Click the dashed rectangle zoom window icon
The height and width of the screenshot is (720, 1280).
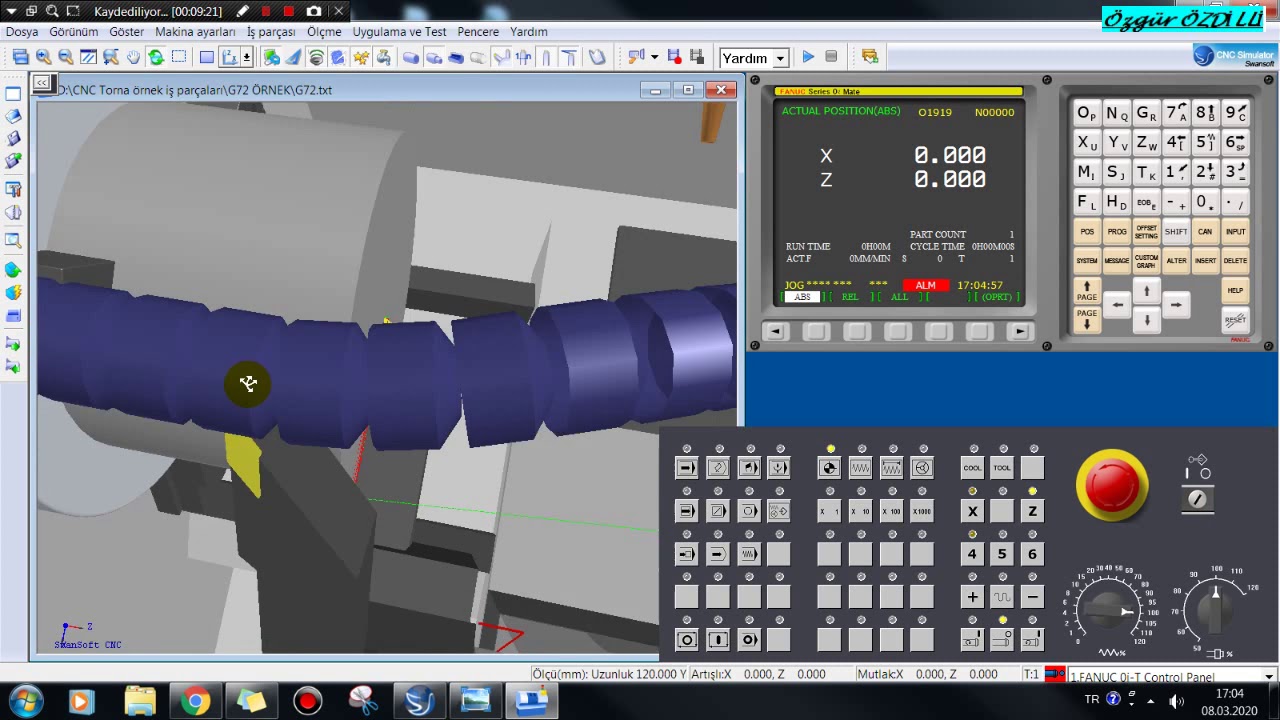[178, 57]
